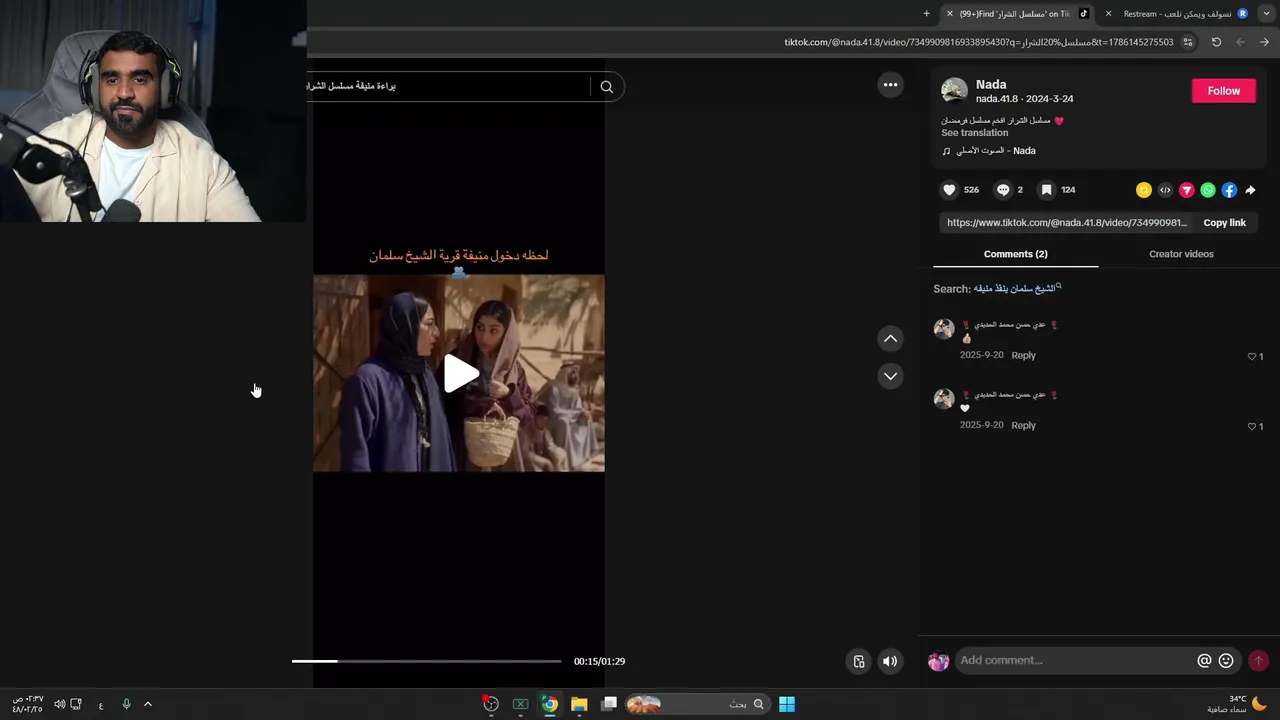The image size is (1280, 720).
Task: Click the microphone icon in system tray
Action: [126, 704]
